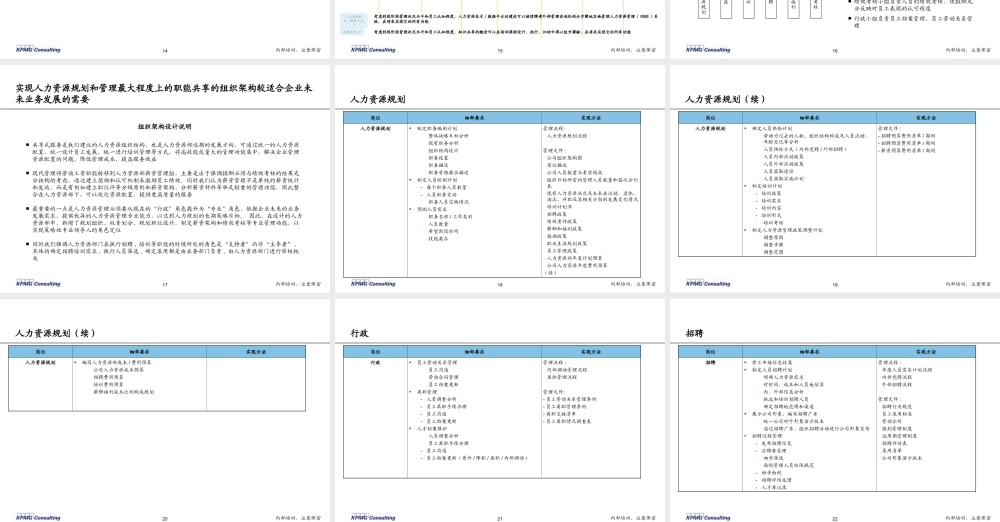Image resolution: width=1000 pixels, height=522 pixels.
Task: Click the 内部培训，注意保密 footer on slide 22
Action: pos(968,518)
